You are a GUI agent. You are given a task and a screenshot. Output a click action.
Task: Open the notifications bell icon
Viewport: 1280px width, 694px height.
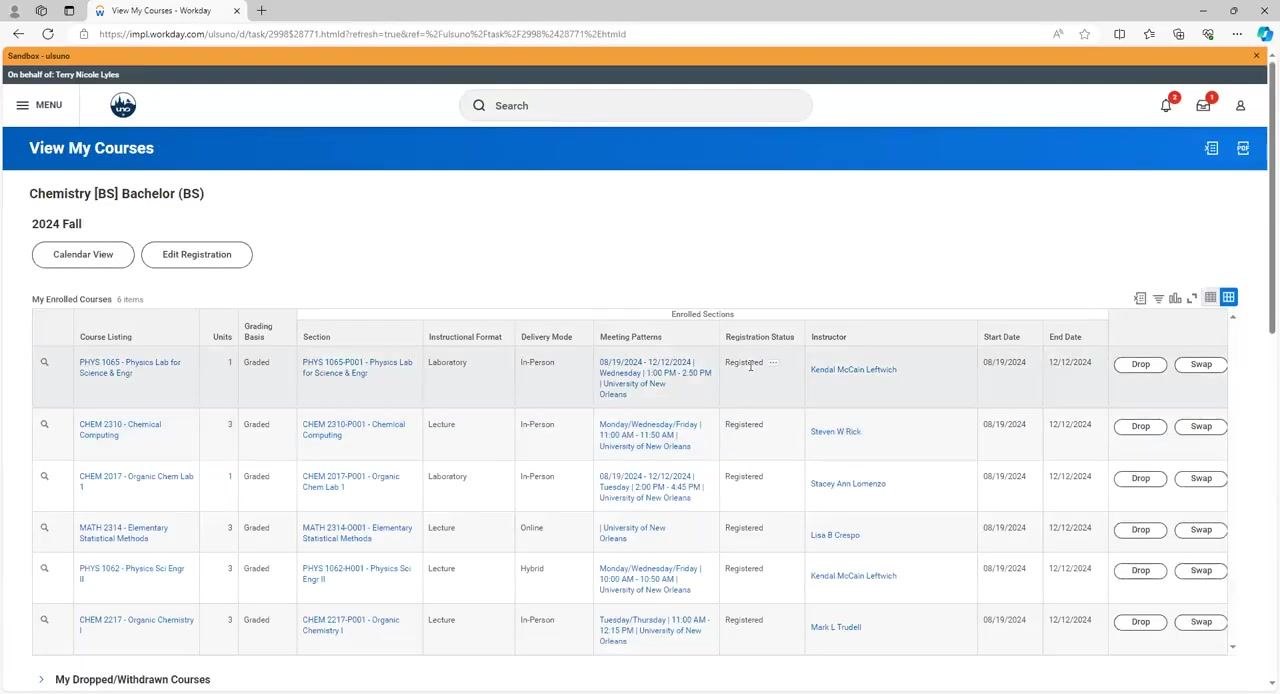click(x=1166, y=105)
